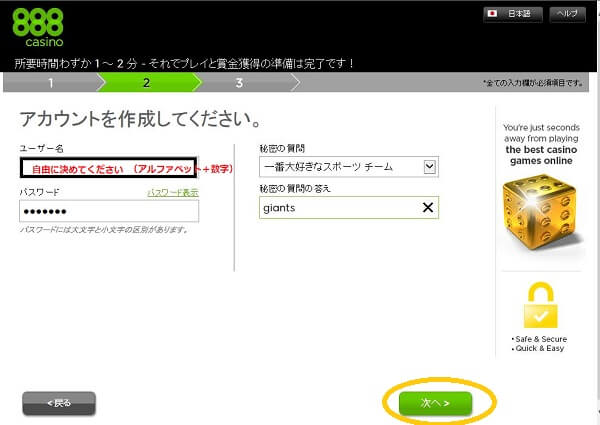Focus the パスワード password field
The width and height of the screenshot is (600, 425).
click(109, 211)
